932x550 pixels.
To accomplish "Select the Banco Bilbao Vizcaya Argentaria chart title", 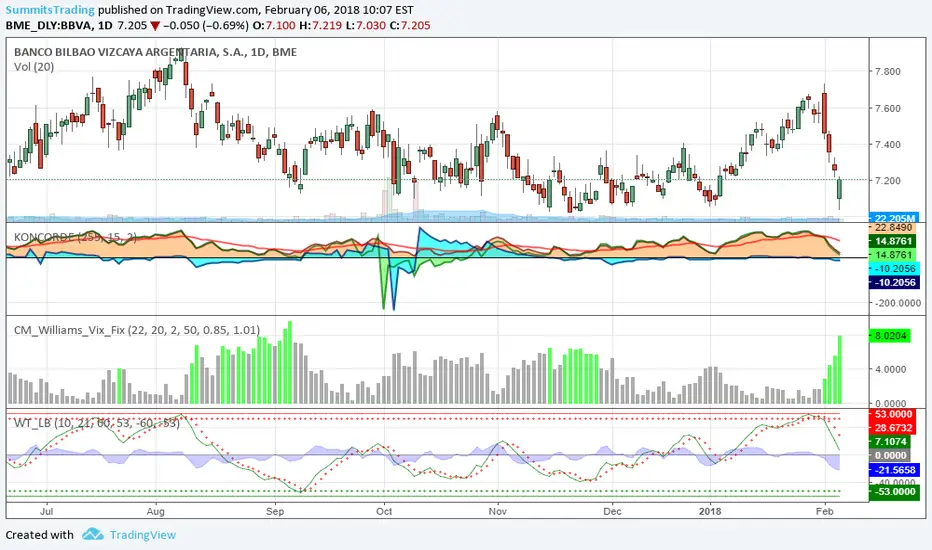I will (155, 52).
